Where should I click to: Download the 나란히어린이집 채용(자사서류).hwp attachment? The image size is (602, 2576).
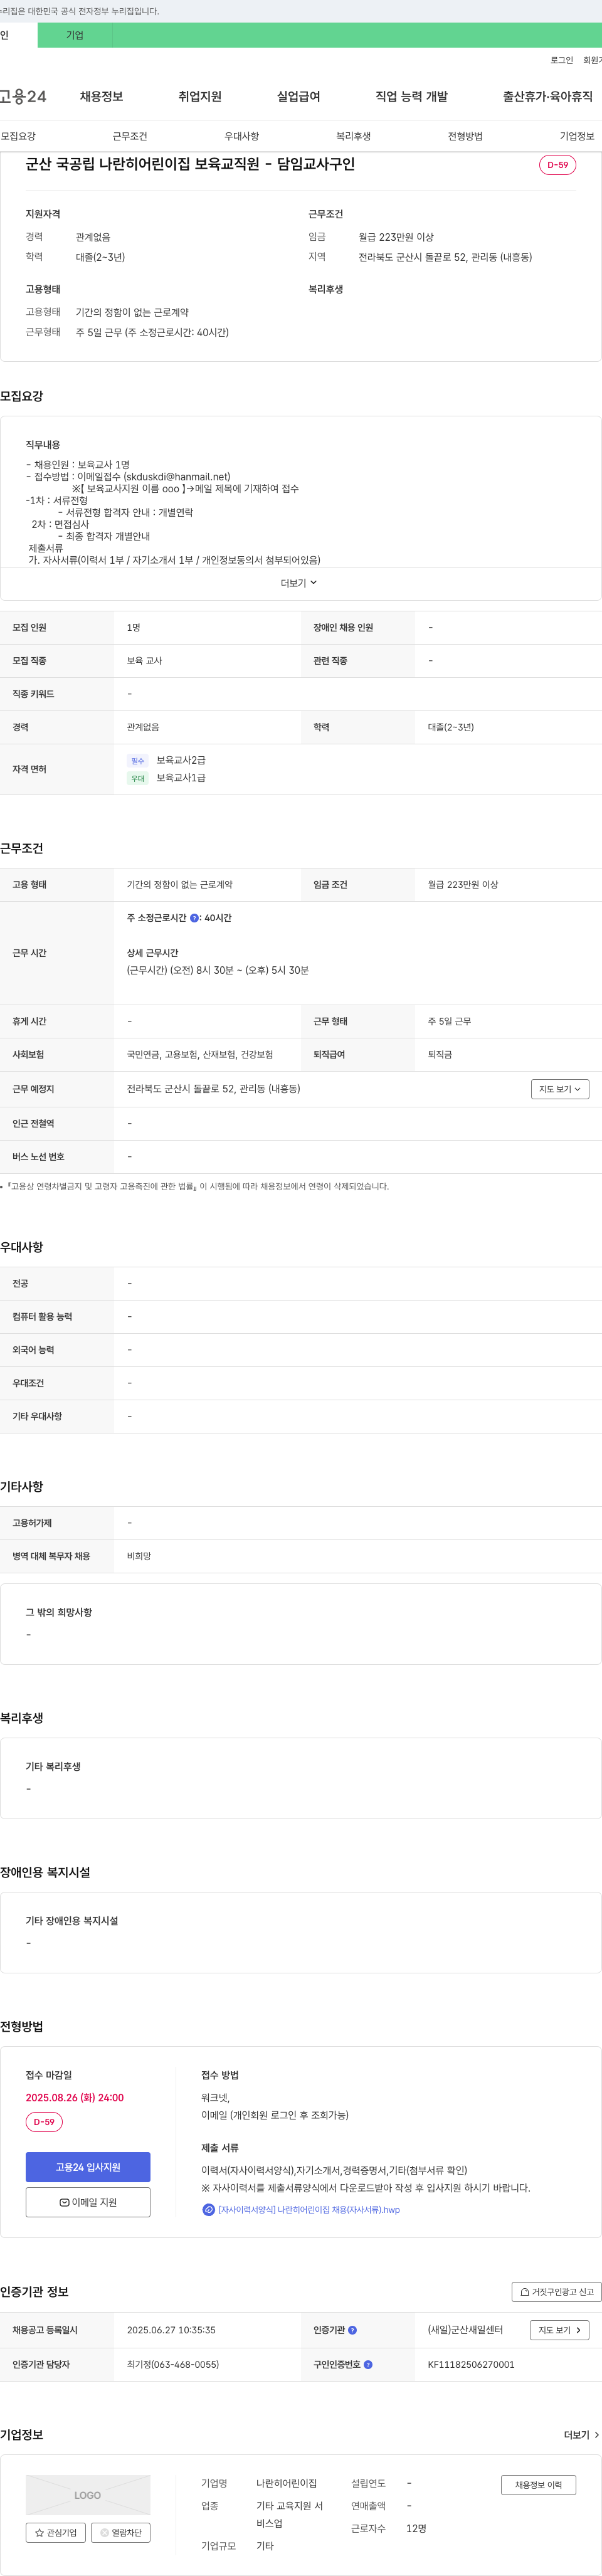(x=309, y=2210)
